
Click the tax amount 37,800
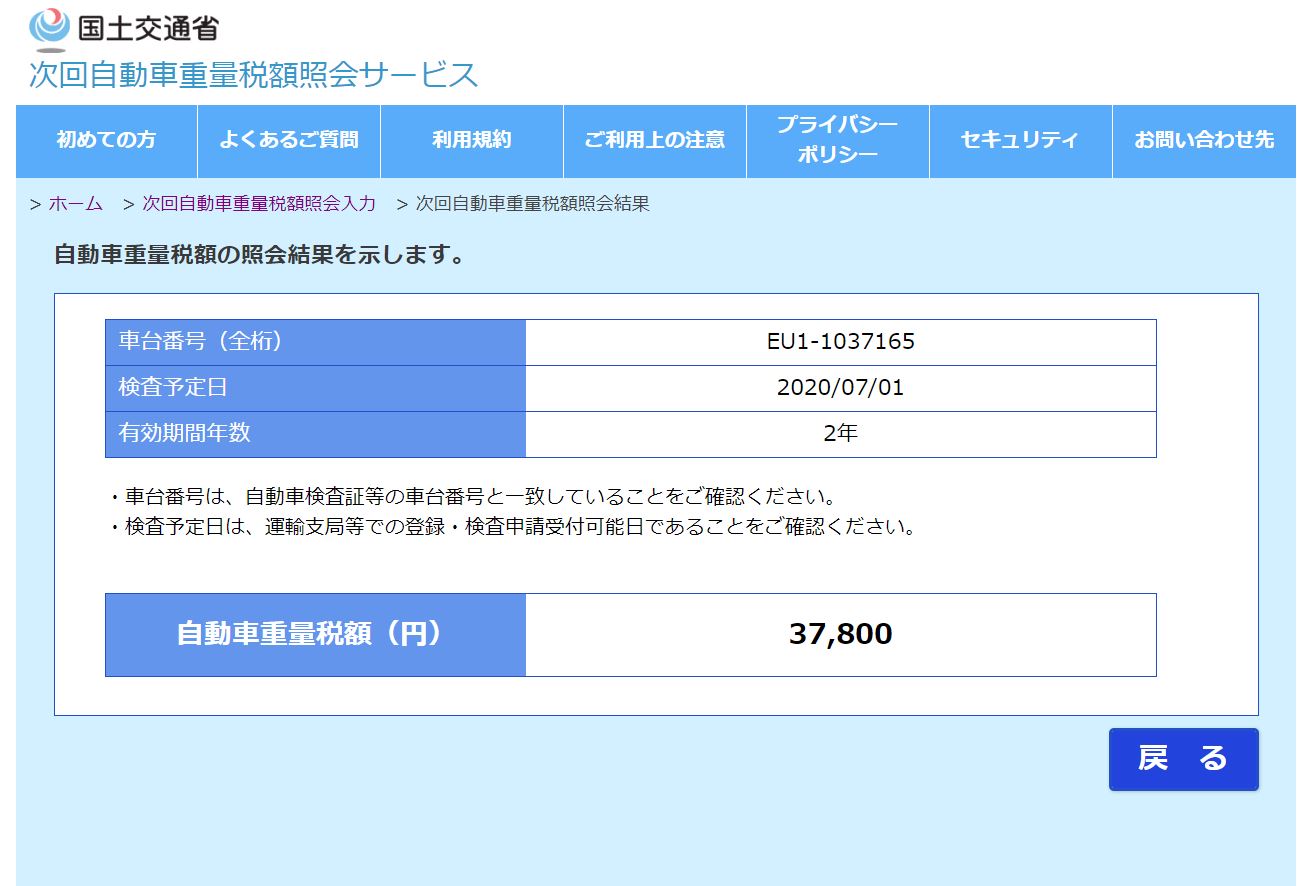[840, 634]
